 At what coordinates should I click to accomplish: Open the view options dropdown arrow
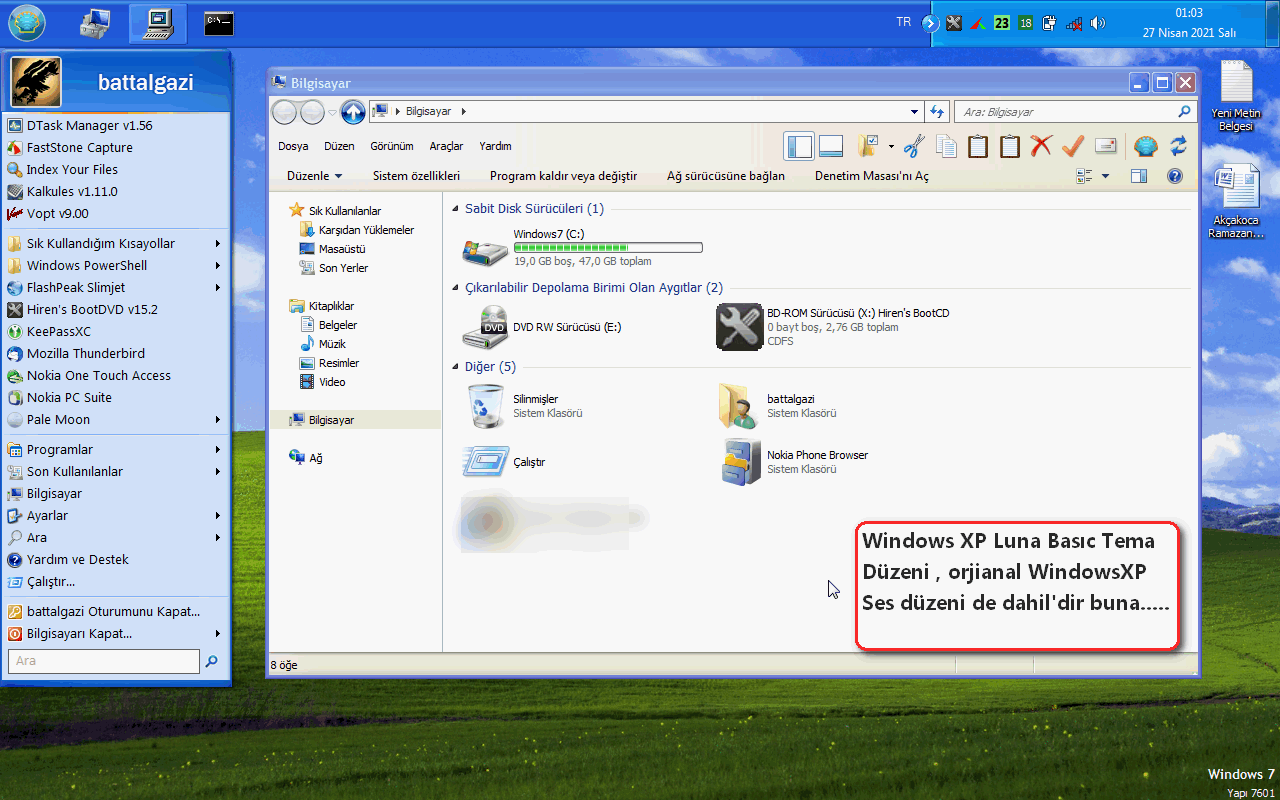coord(1105,176)
